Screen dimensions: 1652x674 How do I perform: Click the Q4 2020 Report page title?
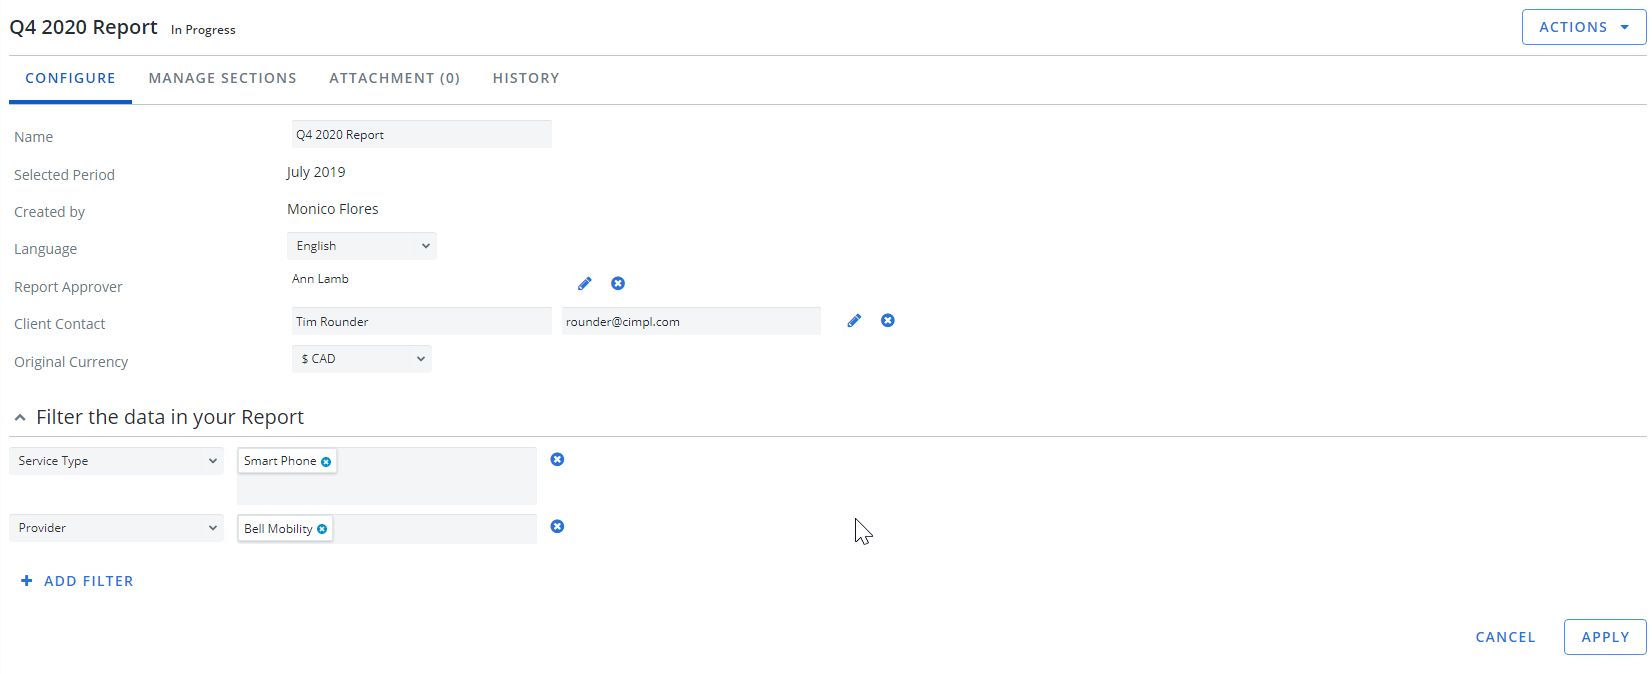(x=83, y=27)
